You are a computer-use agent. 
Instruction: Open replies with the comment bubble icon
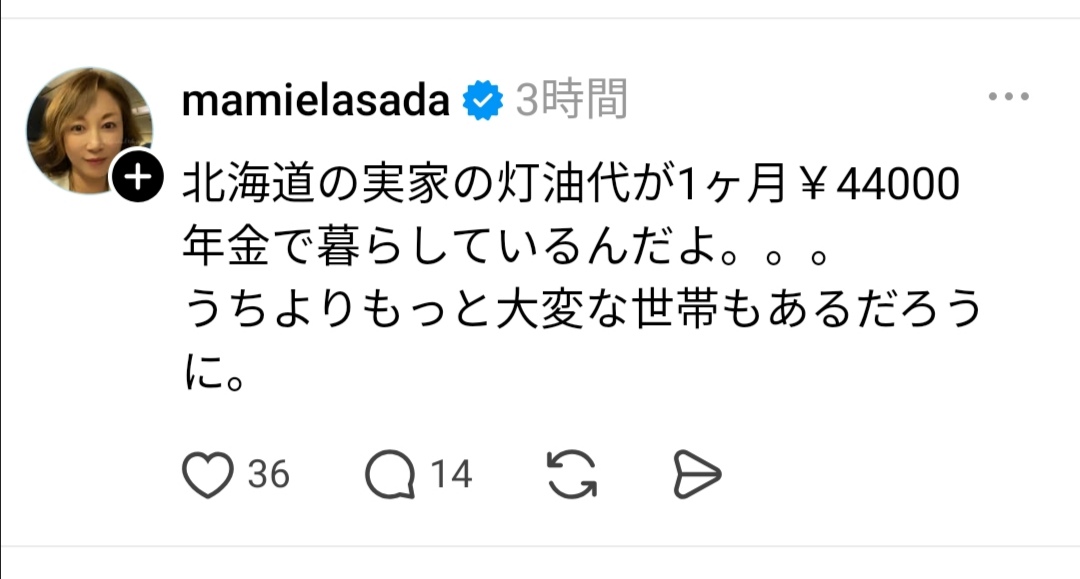tap(390, 473)
